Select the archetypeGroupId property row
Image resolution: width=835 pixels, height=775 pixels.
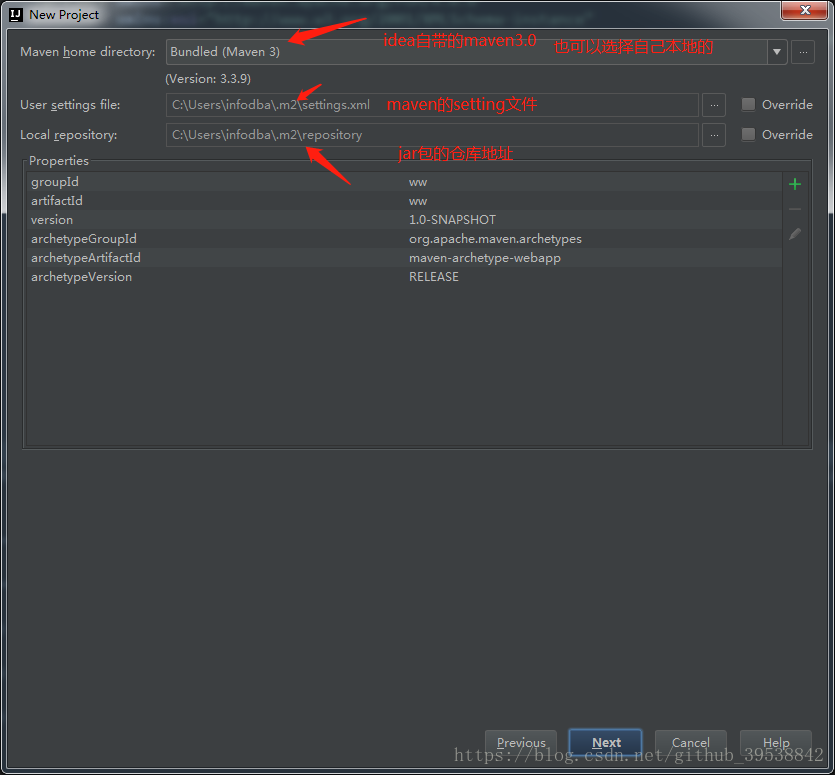click(404, 239)
